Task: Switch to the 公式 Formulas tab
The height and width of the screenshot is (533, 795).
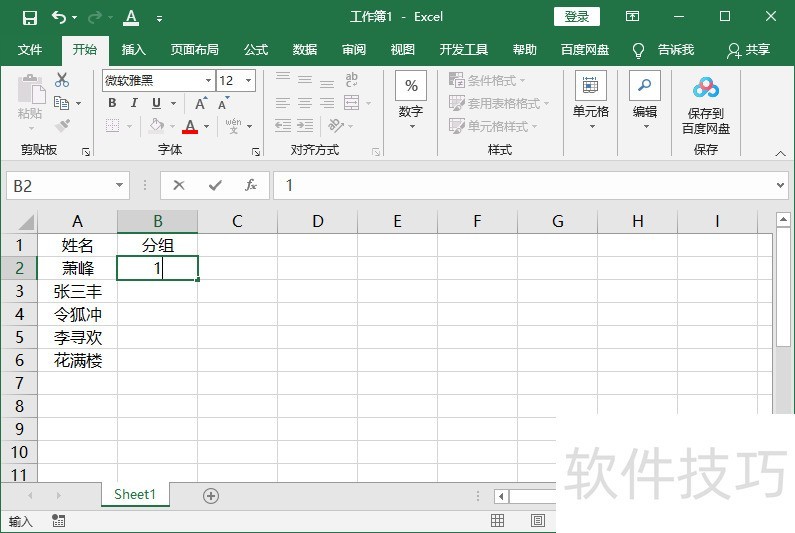Action: point(256,50)
